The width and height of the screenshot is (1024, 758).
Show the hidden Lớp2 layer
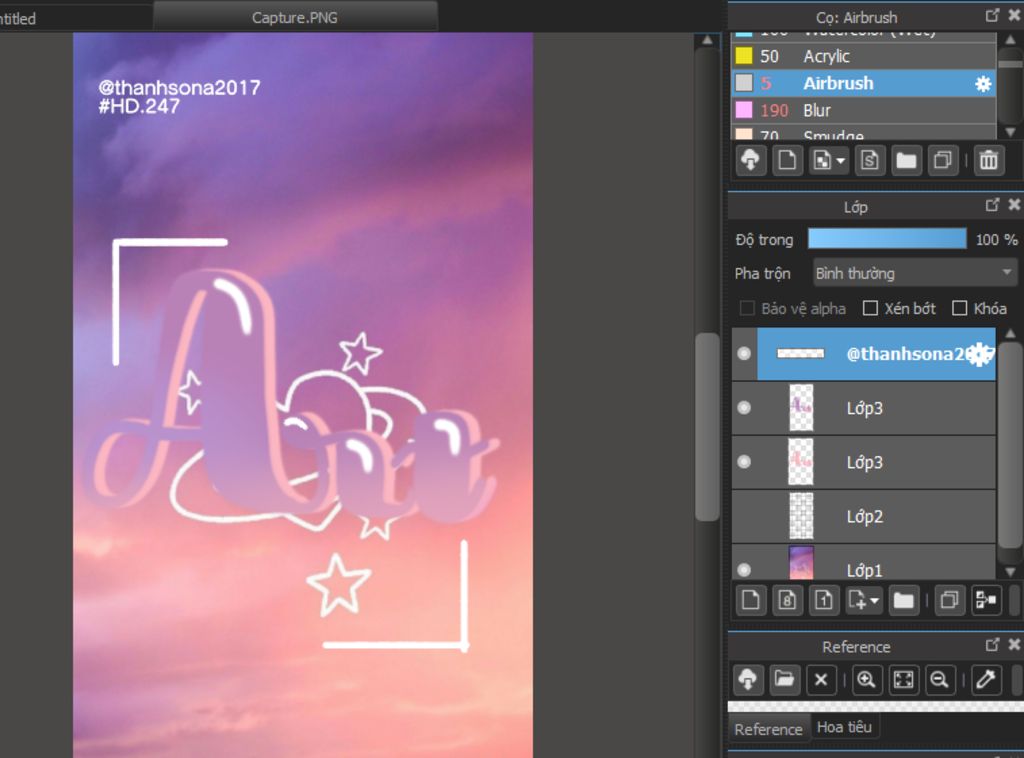coord(744,516)
